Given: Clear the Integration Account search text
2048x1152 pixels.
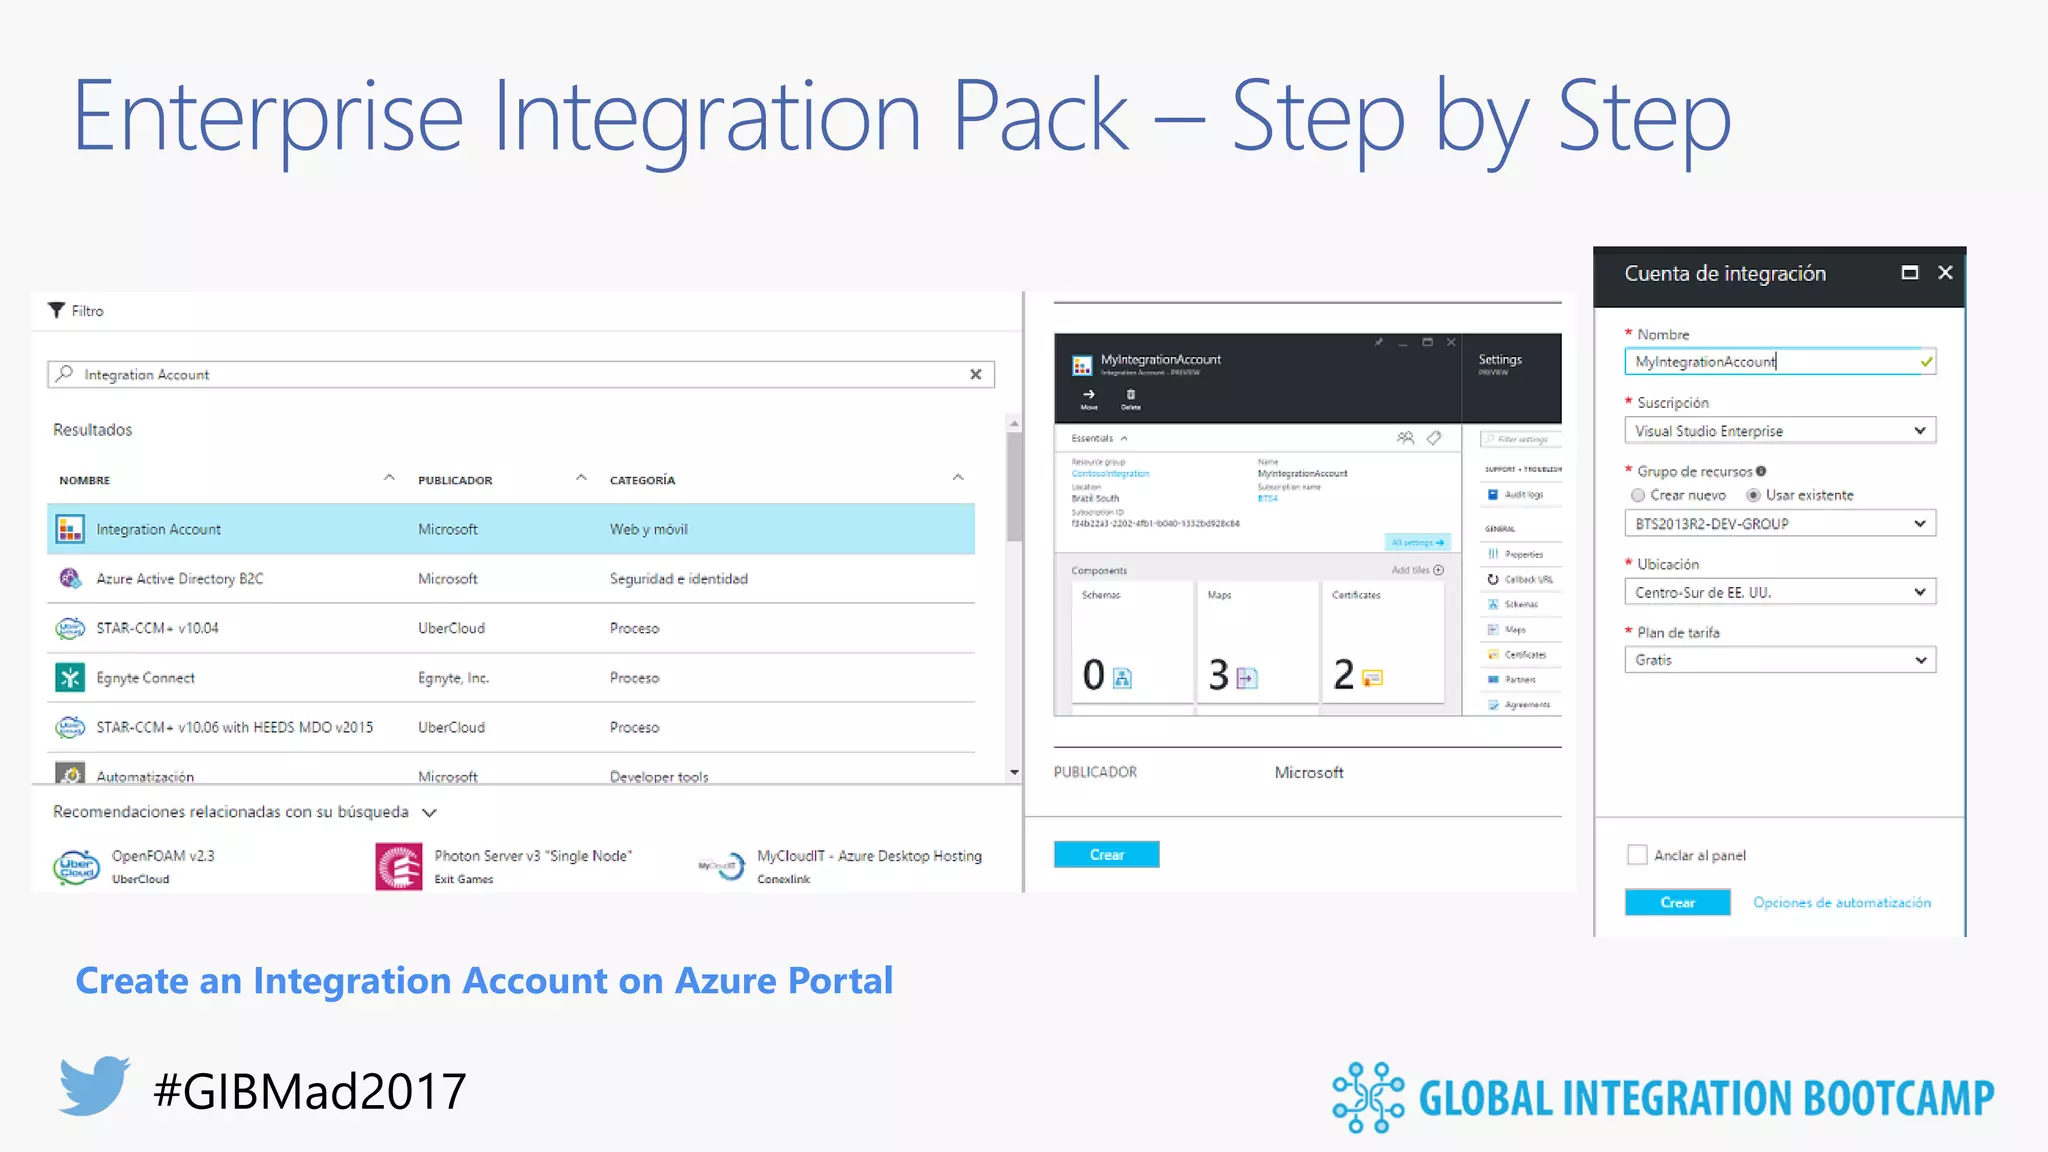Looking at the screenshot, I should pos(976,374).
